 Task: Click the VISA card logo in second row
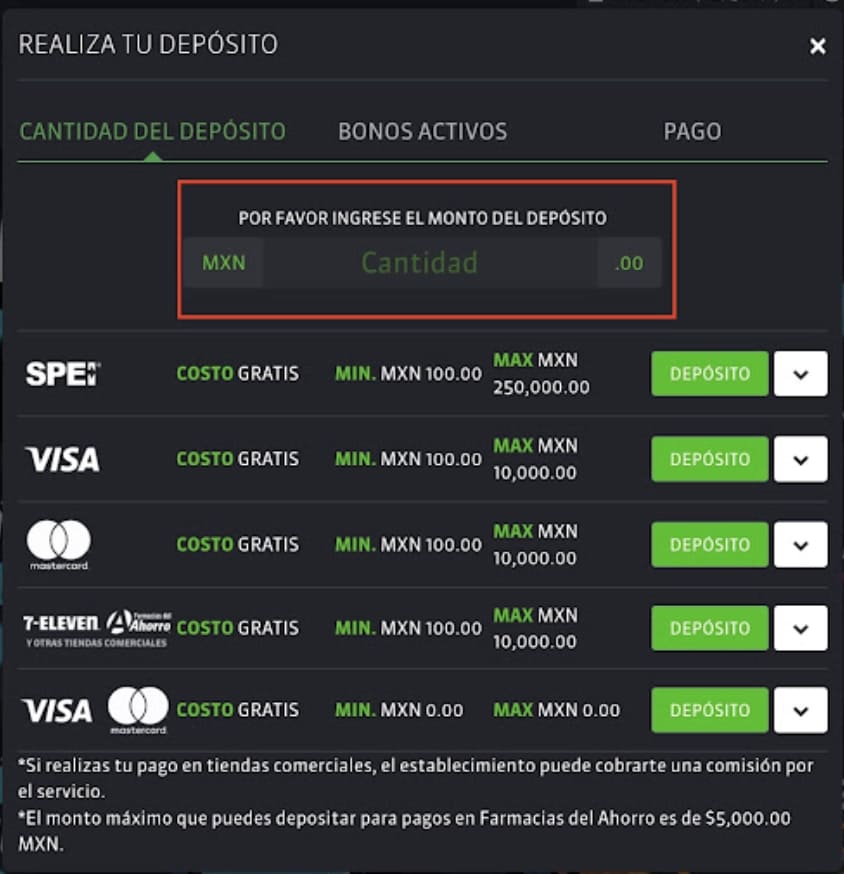62,459
